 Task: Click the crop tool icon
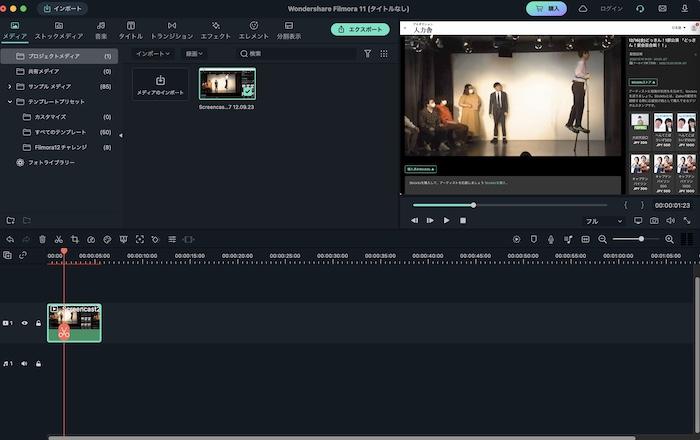(75, 240)
